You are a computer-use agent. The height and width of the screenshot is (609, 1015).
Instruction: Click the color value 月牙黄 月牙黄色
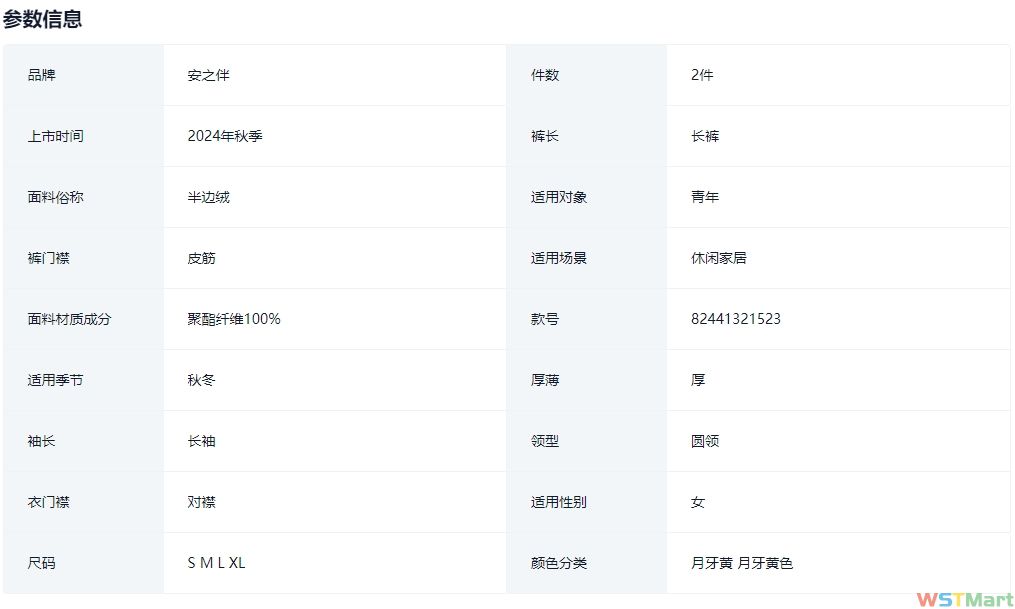(x=741, y=563)
